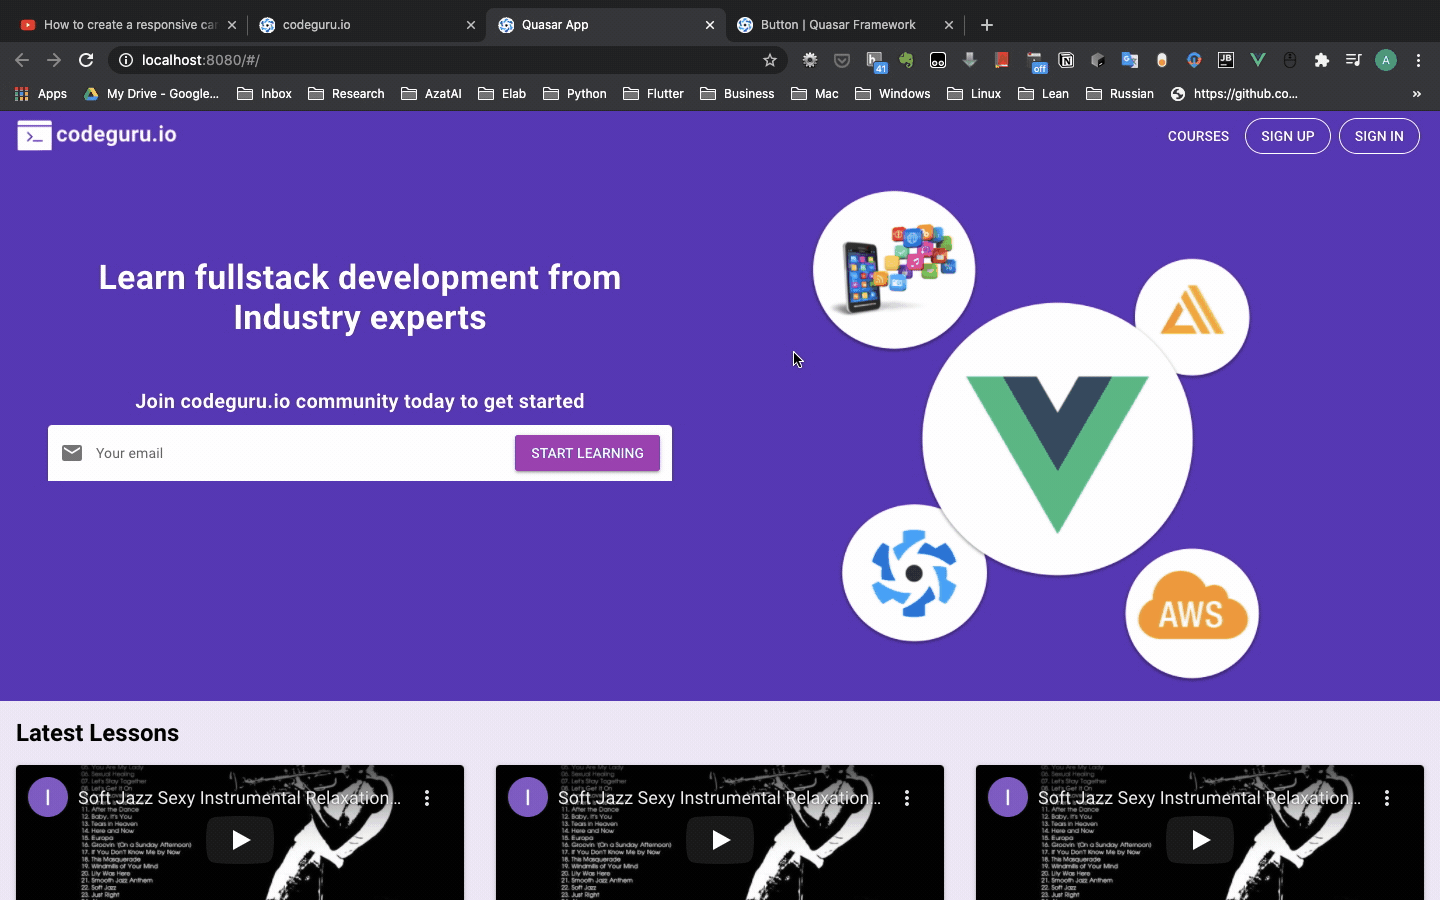Click the Vue logo circle
The image size is (1440, 900).
[x=1057, y=439]
